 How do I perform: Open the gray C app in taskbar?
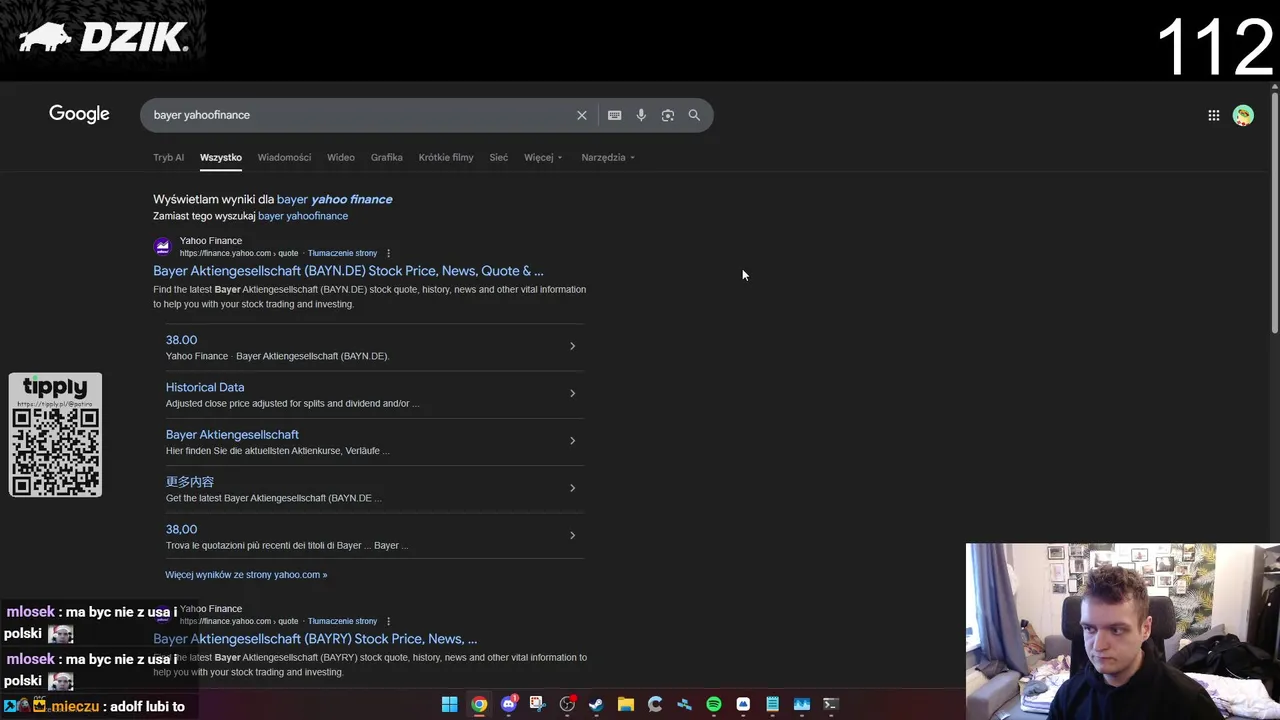[655, 705]
